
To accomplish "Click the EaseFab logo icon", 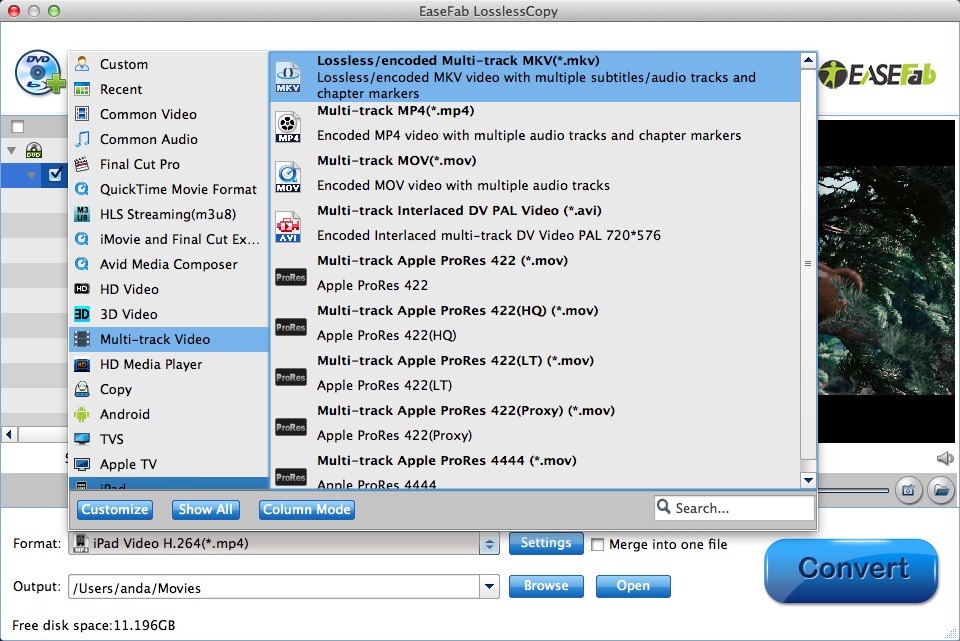I will pos(877,75).
